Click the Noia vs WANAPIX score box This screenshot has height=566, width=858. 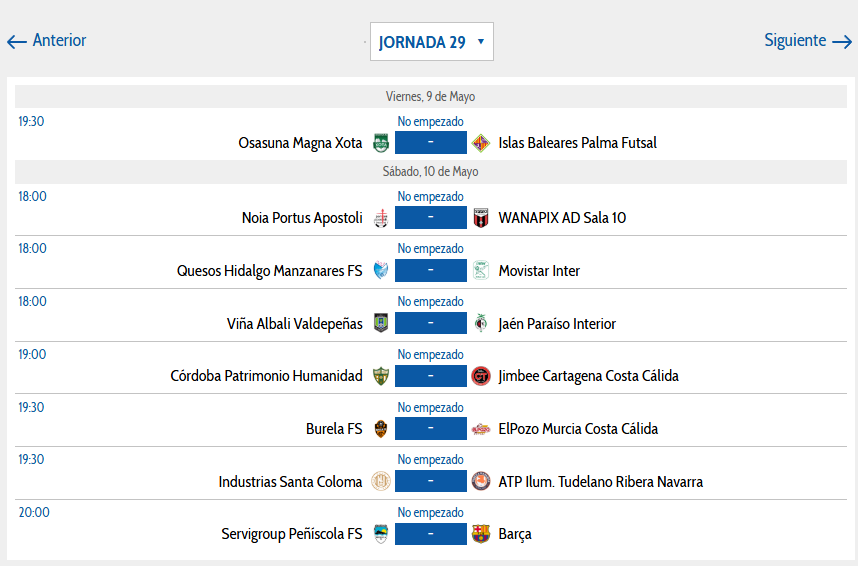click(x=431, y=217)
